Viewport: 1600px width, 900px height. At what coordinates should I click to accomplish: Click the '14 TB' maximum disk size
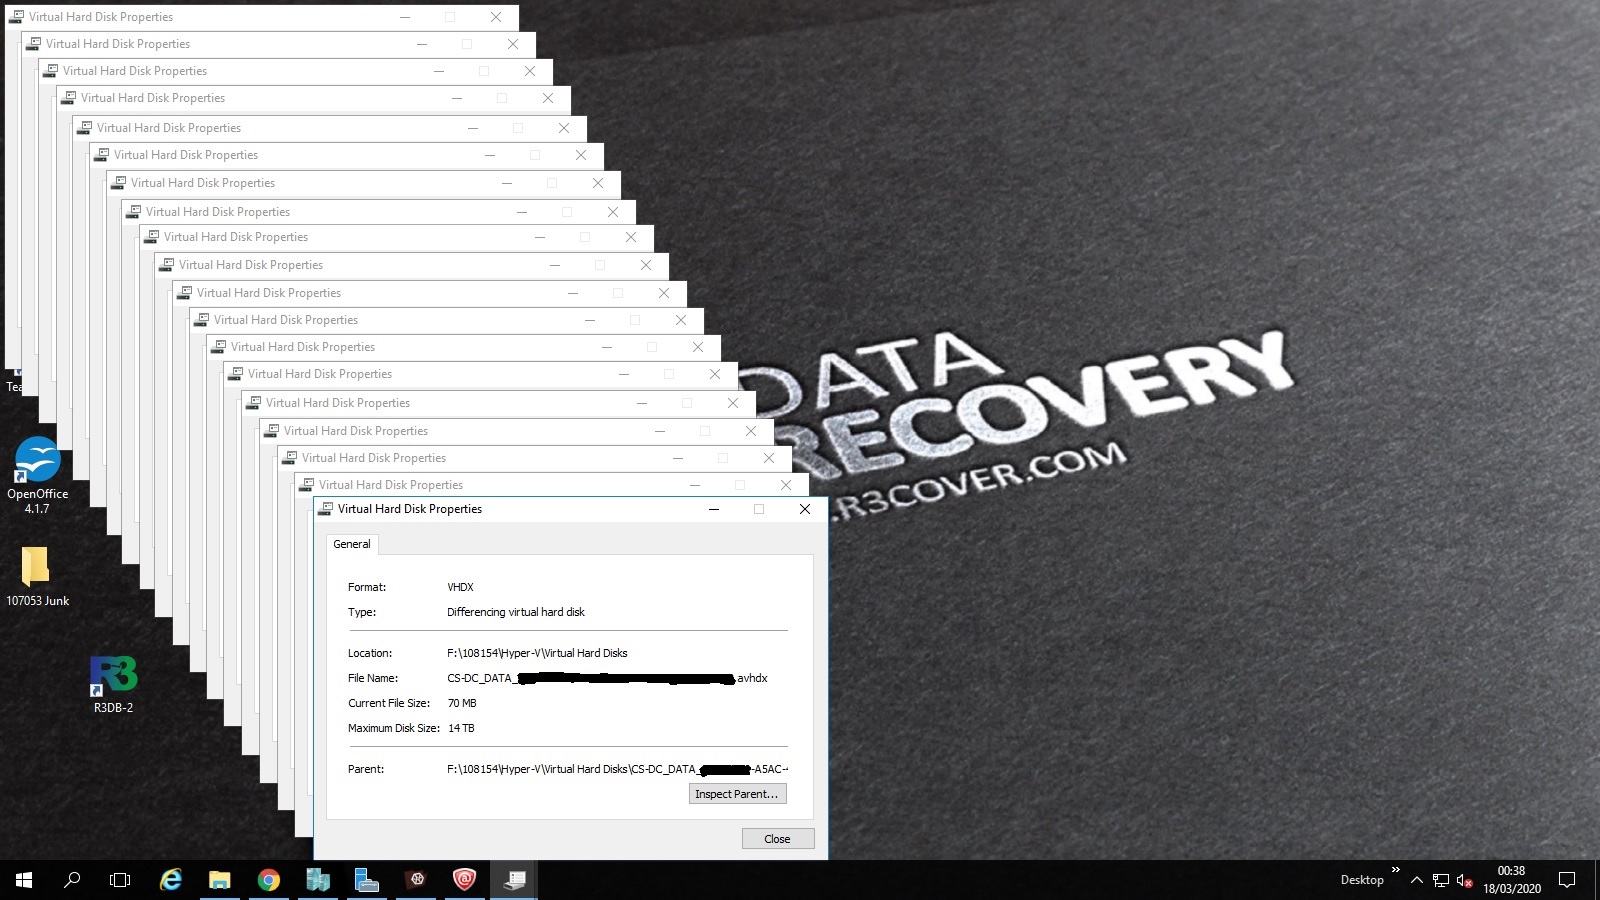click(461, 728)
